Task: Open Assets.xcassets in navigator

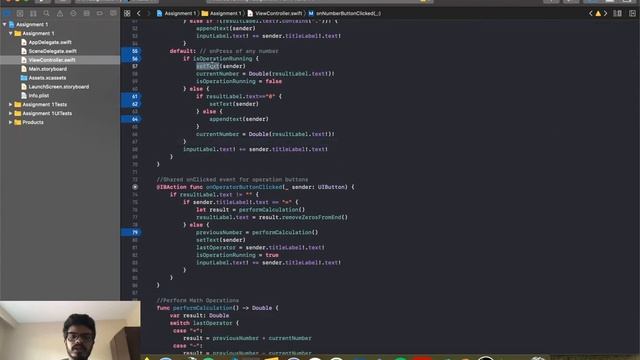Action: pos(43,78)
